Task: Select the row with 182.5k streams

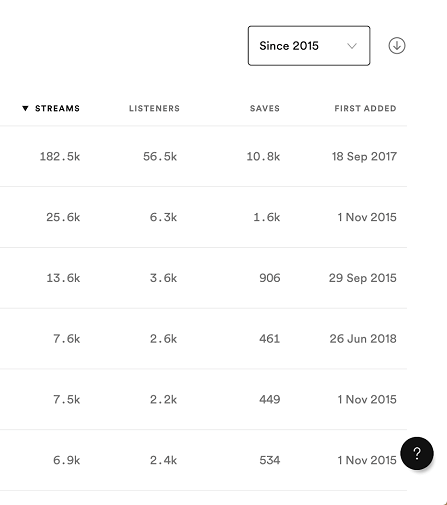Action: pos(203,156)
